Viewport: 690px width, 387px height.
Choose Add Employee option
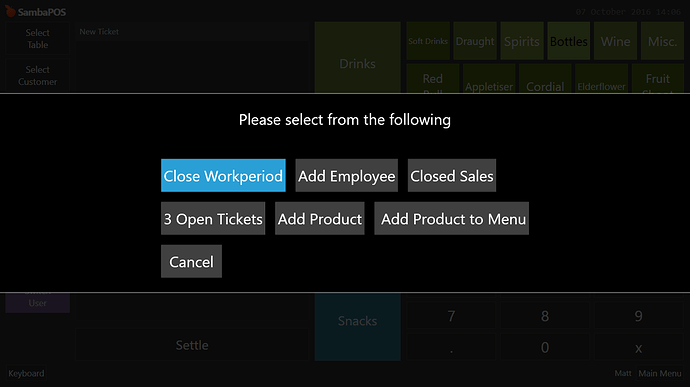pyautogui.click(x=346, y=175)
